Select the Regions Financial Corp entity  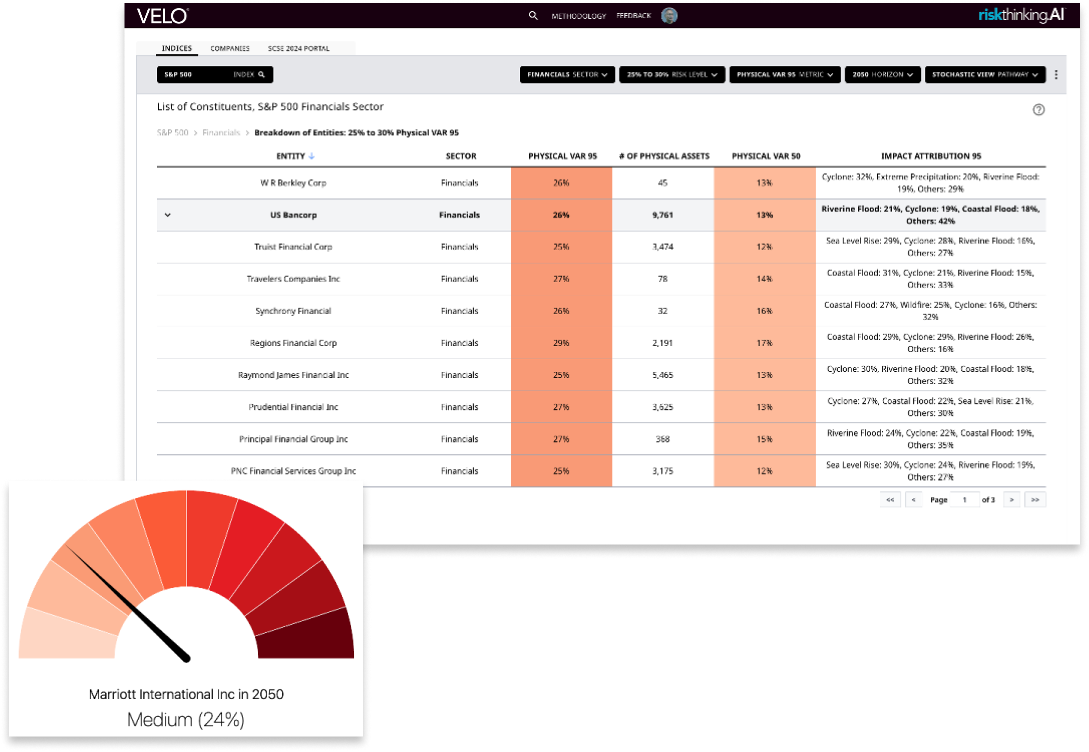point(293,343)
